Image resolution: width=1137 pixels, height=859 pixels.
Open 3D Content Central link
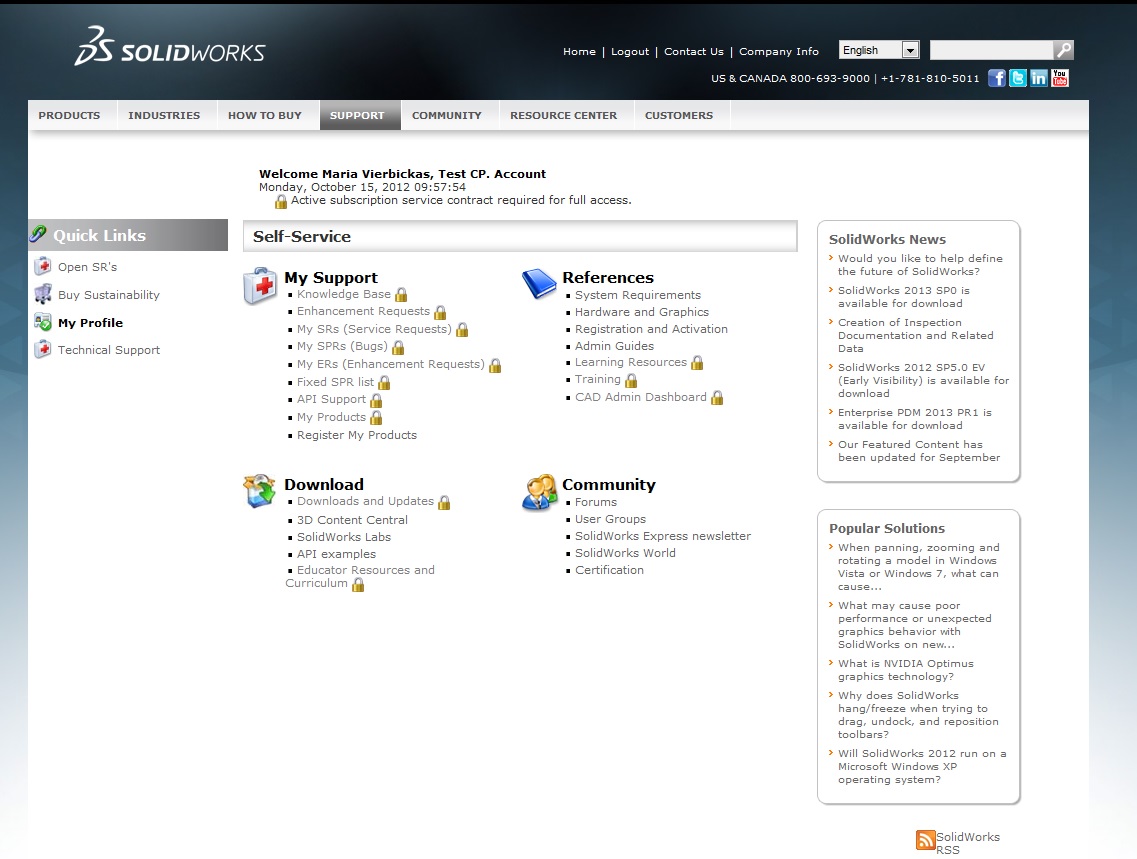coord(352,520)
